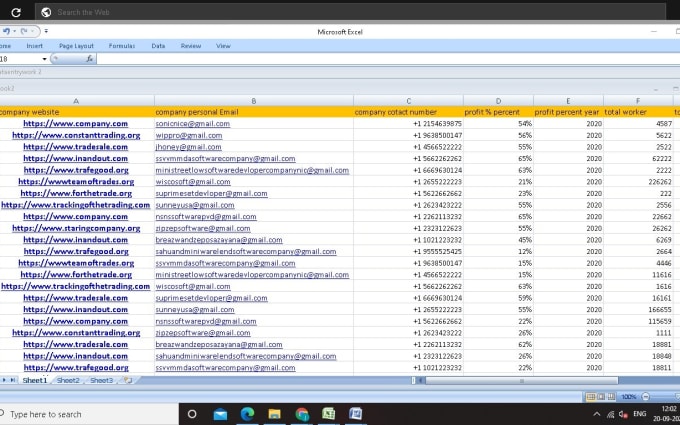This screenshot has width=680, height=425.
Task: Select column E header
Action: 568,101
